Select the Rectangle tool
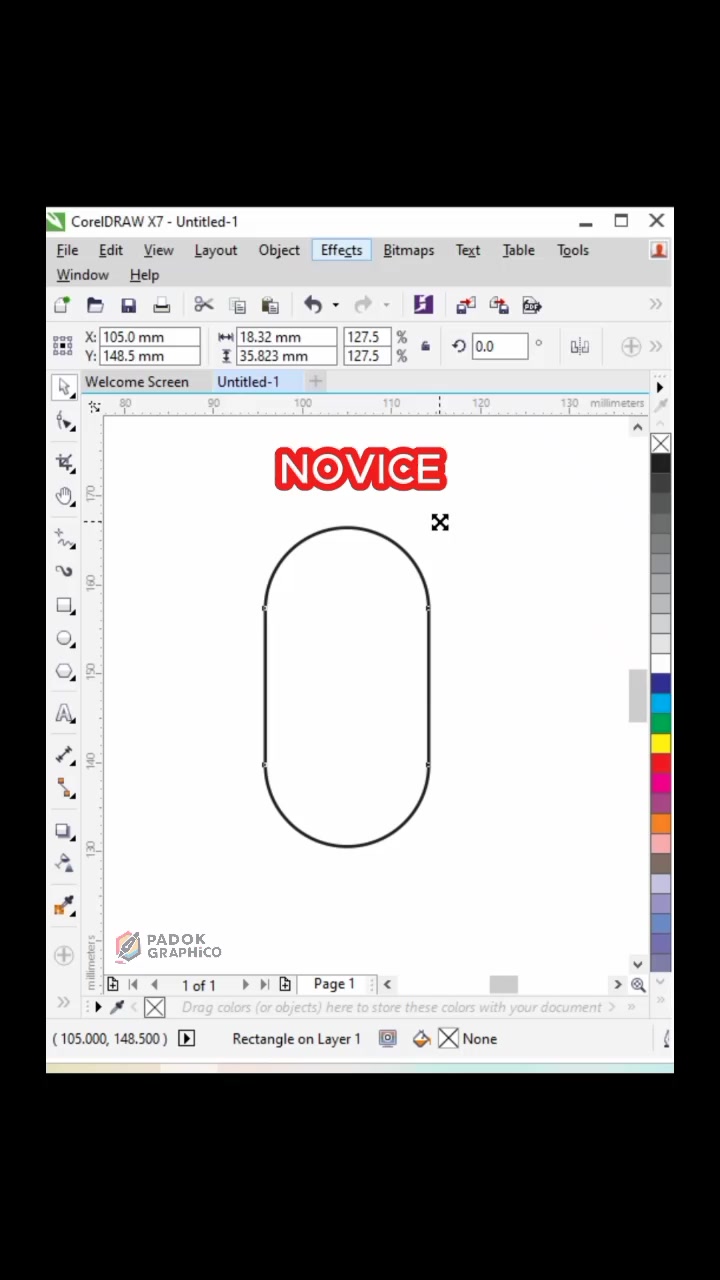Image resolution: width=720 pixels, height=1280 pixels. click(x=65, y=606)
